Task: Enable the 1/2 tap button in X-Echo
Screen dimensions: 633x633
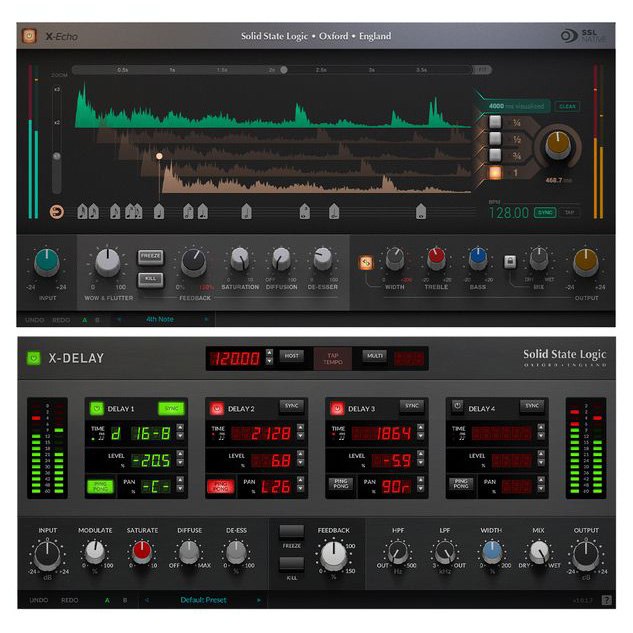Action: tap(495, 138)
